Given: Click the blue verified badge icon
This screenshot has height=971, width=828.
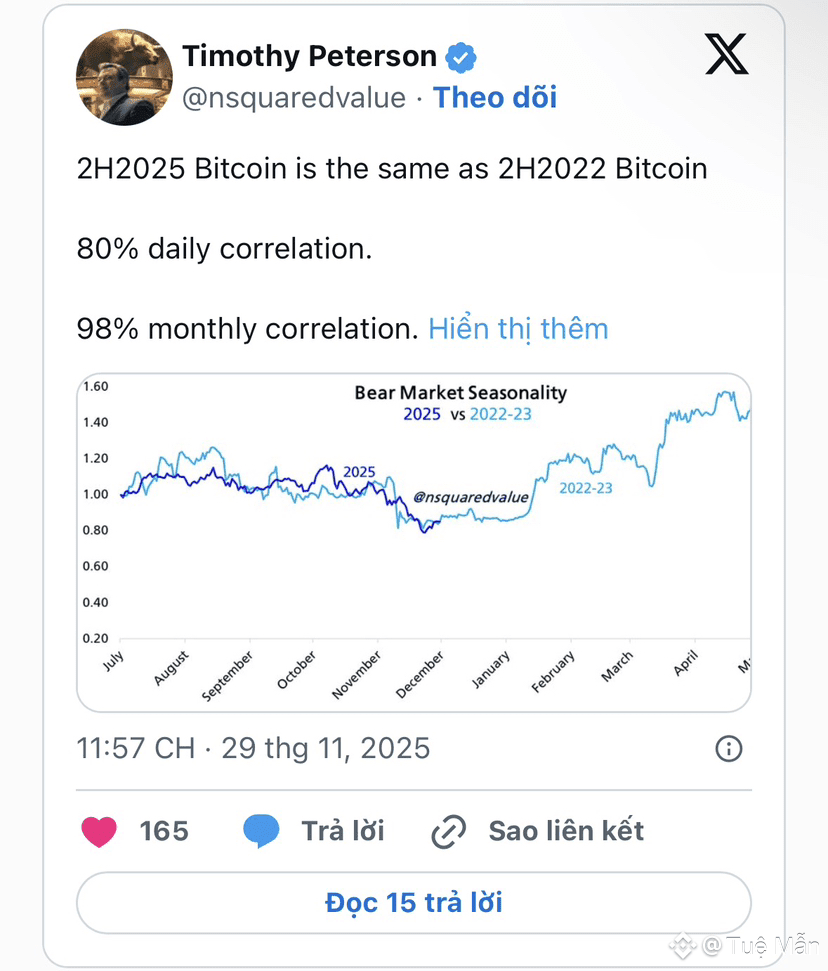Looking at the screenshot, I should point(460,57).
